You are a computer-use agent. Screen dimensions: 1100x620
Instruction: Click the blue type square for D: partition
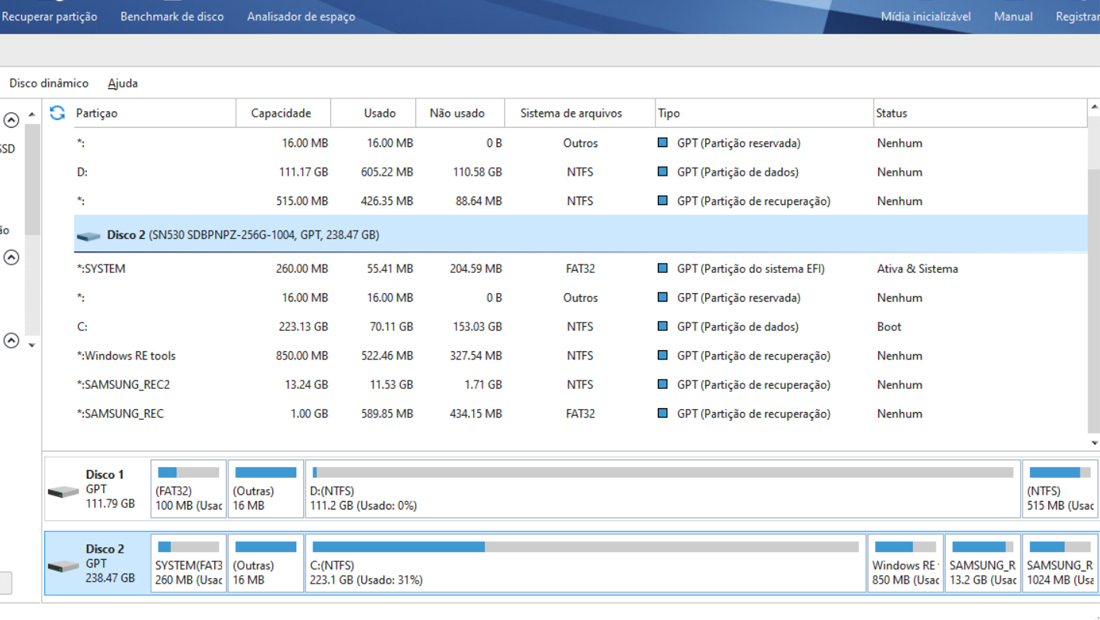click(662, 171)
